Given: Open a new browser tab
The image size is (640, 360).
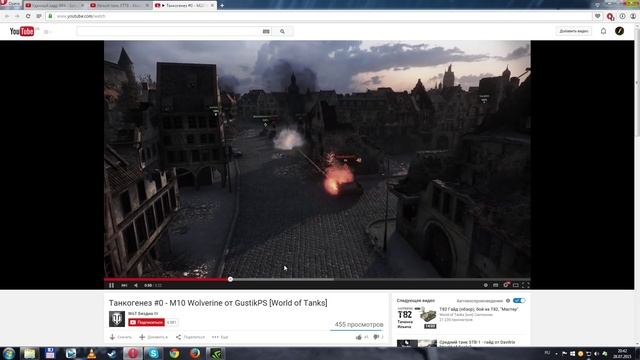Looking at the screenshot, I should (222, 5).
